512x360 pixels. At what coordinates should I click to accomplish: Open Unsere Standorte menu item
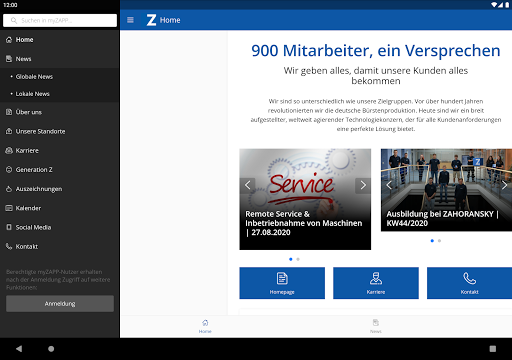(60, 131)
